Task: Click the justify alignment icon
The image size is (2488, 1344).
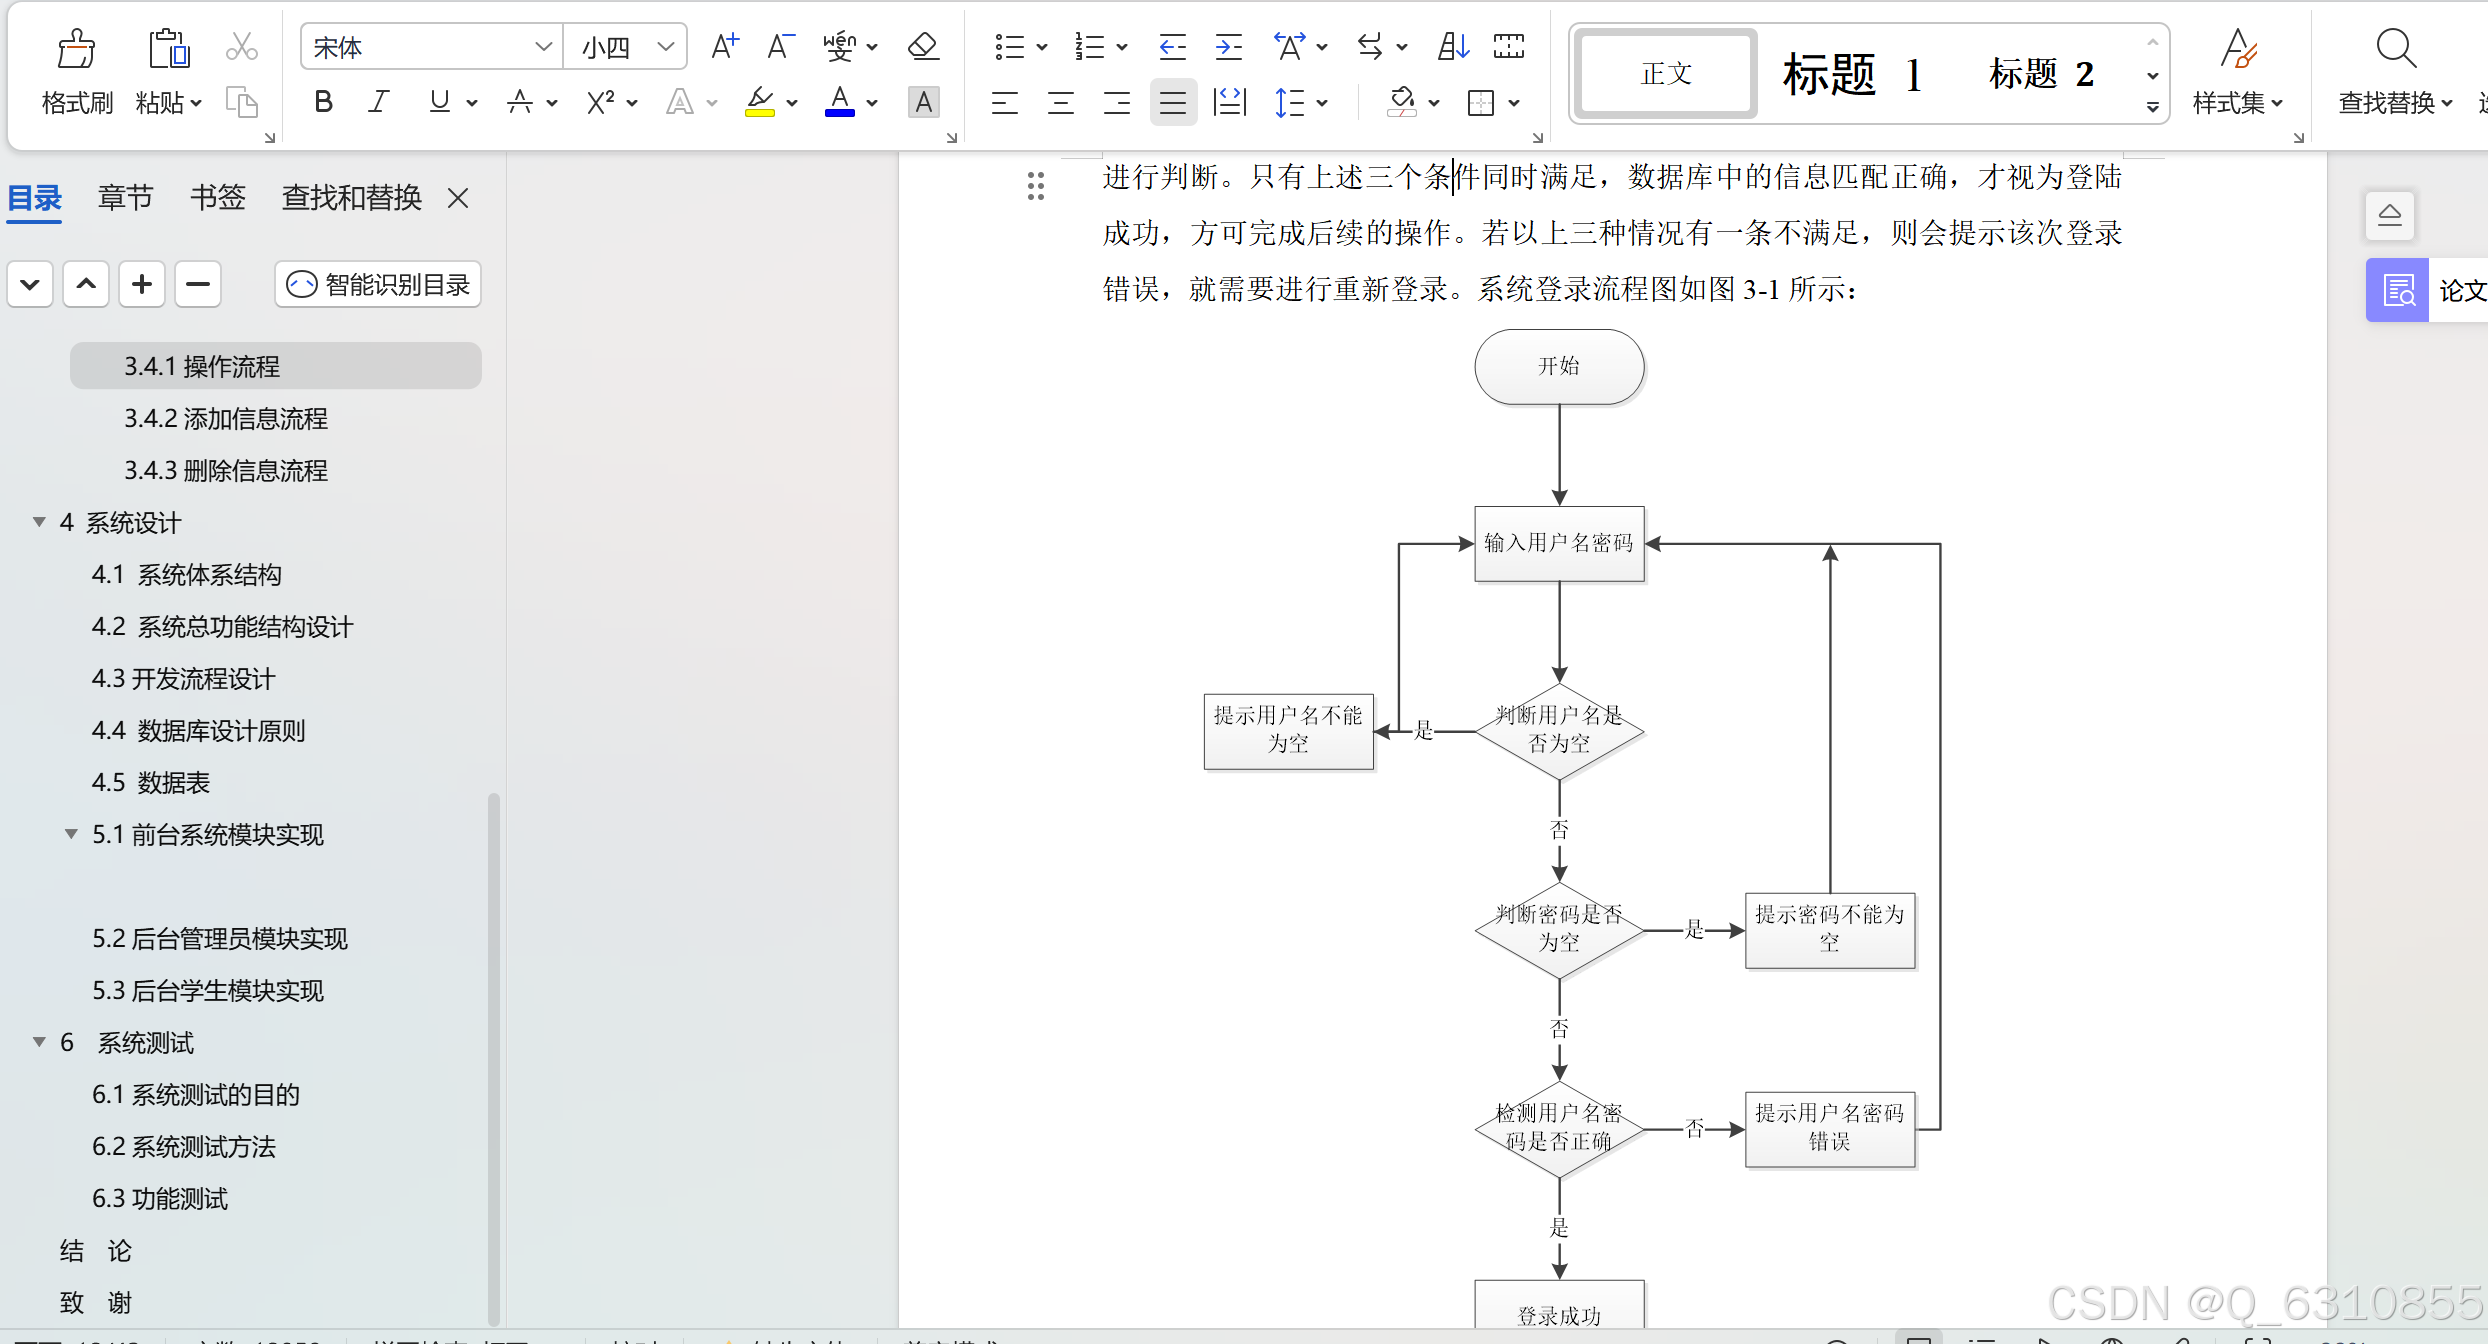Action: pos(1172,101)
